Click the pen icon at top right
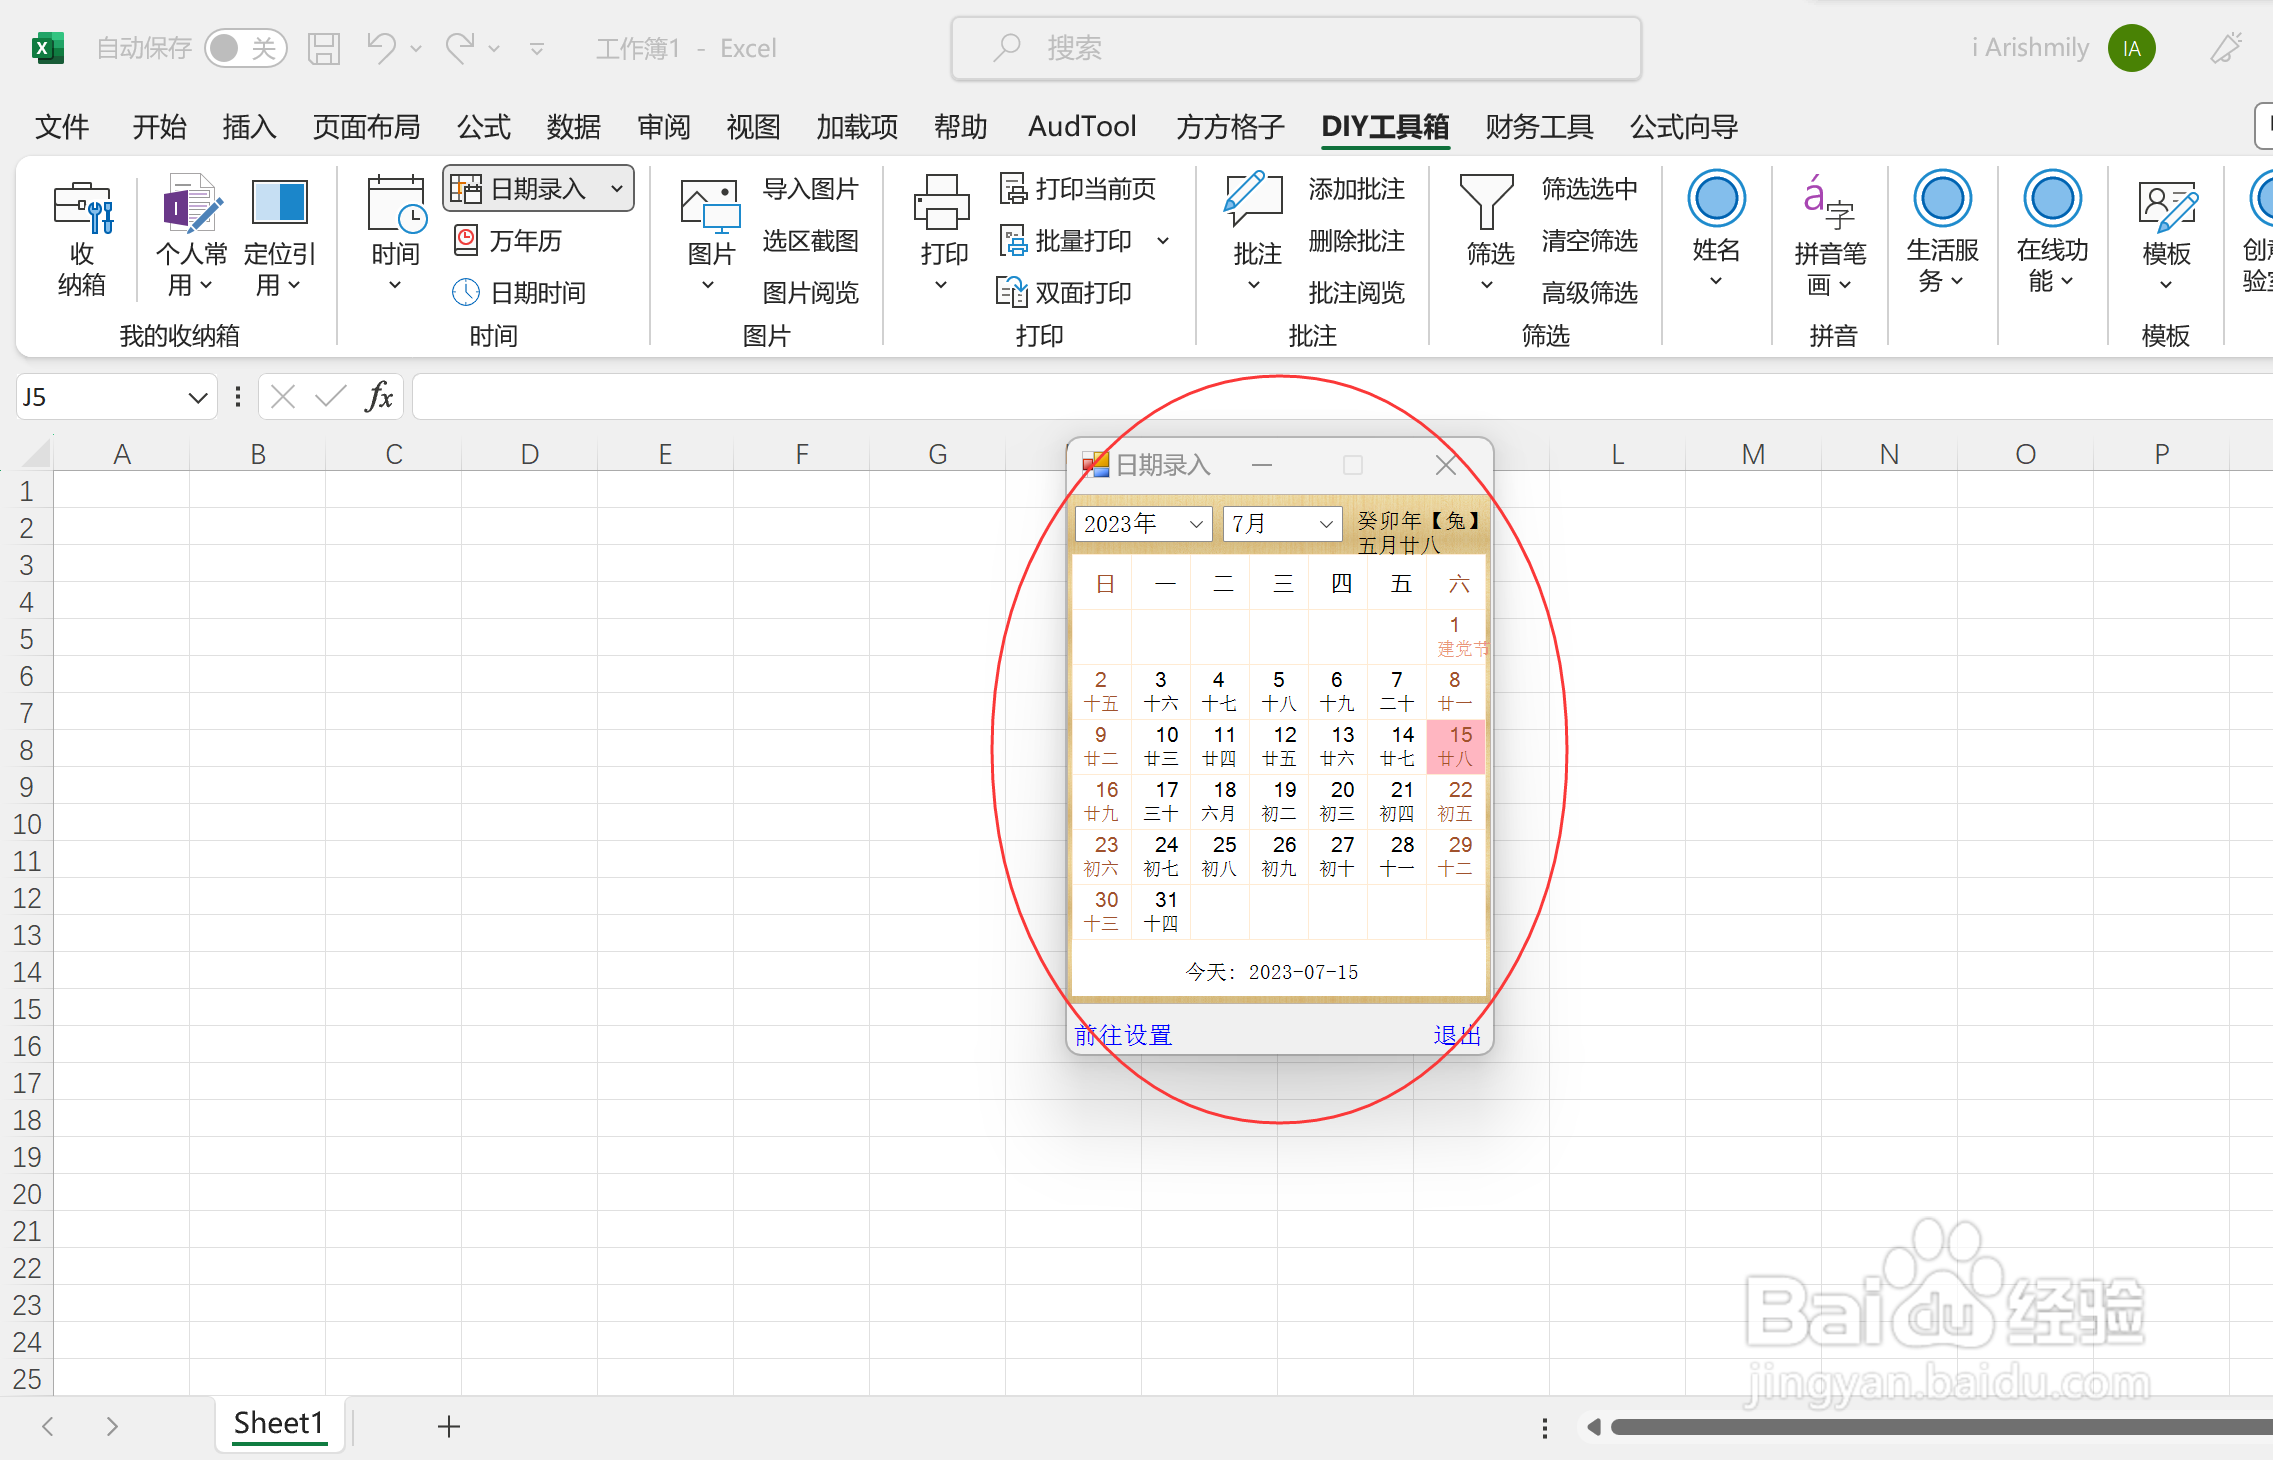Viewport: 2273px width, 1460px height. click(2226, 47)
